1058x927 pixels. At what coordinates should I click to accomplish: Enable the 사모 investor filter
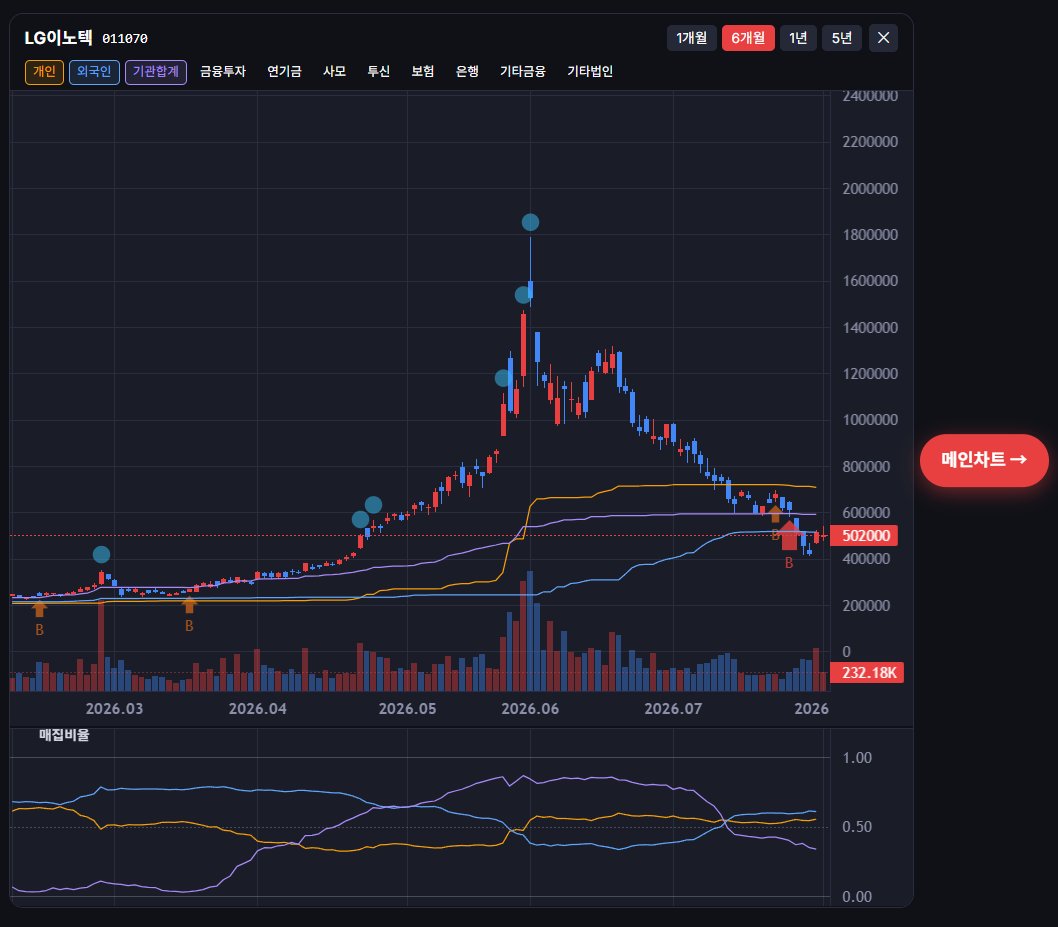click(x=334, y=72)
